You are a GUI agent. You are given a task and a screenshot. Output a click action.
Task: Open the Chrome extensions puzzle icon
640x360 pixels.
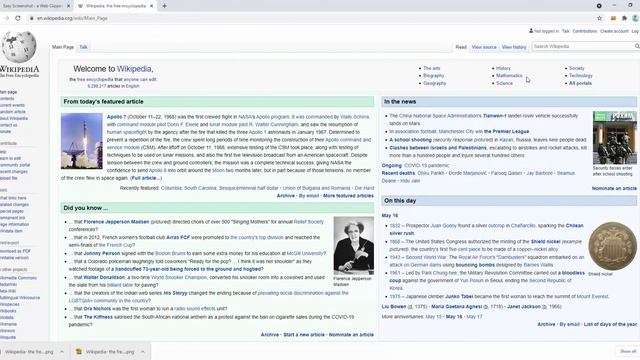point(624,18)
